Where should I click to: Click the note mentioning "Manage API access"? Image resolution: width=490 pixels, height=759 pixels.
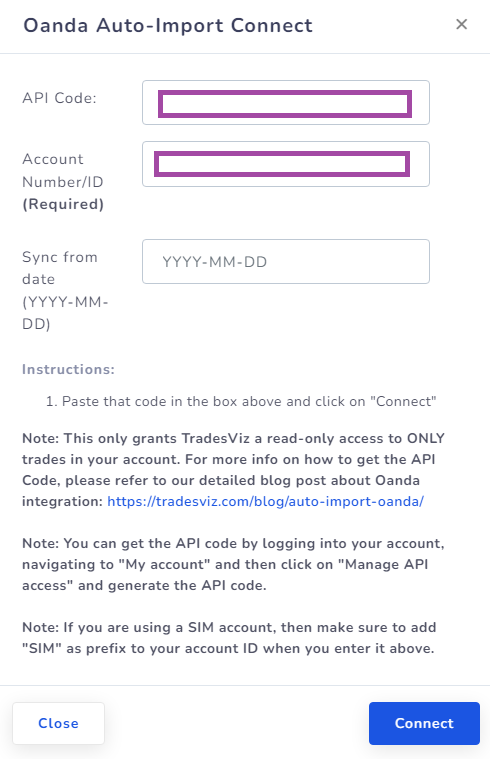(x=233, y=564)
